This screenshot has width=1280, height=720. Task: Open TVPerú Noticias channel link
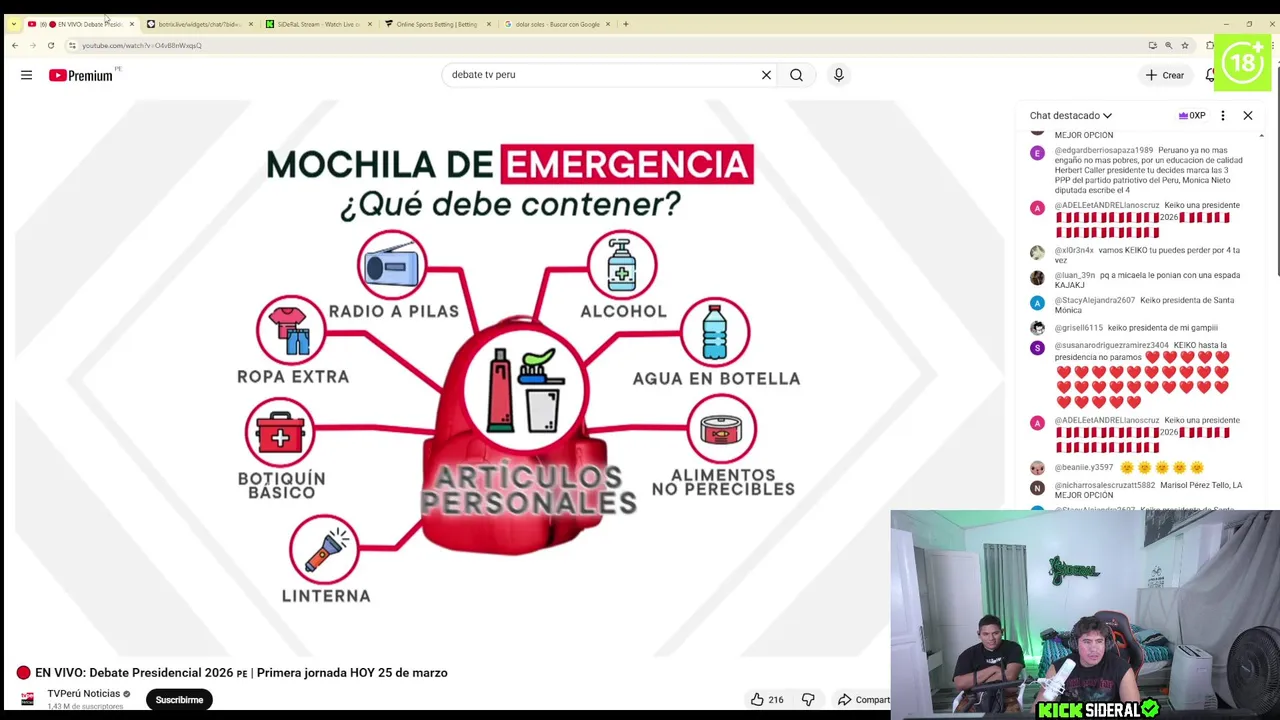click(x=83, y=694)
